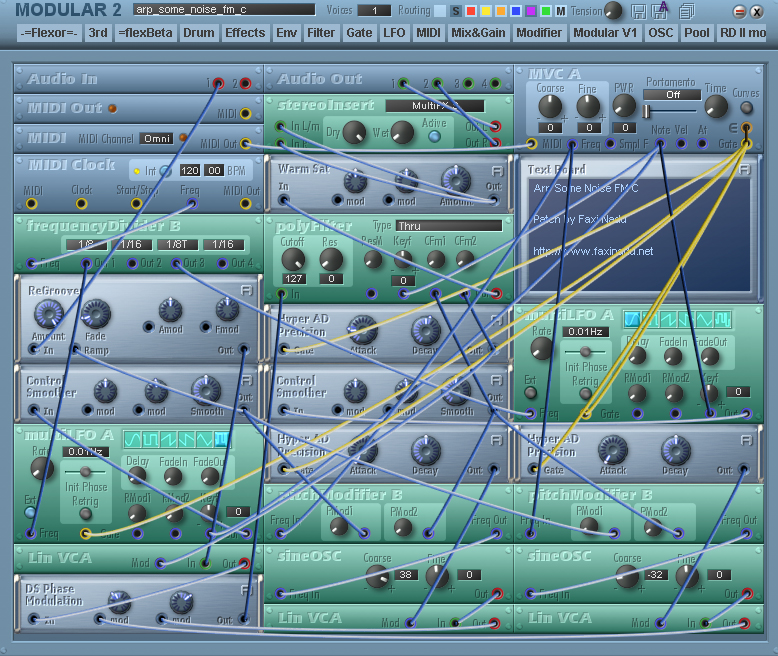This screenshot has width=778, height=656.
Task: Click the polyFilter Res knob
Action: click(x=331, y=260)
